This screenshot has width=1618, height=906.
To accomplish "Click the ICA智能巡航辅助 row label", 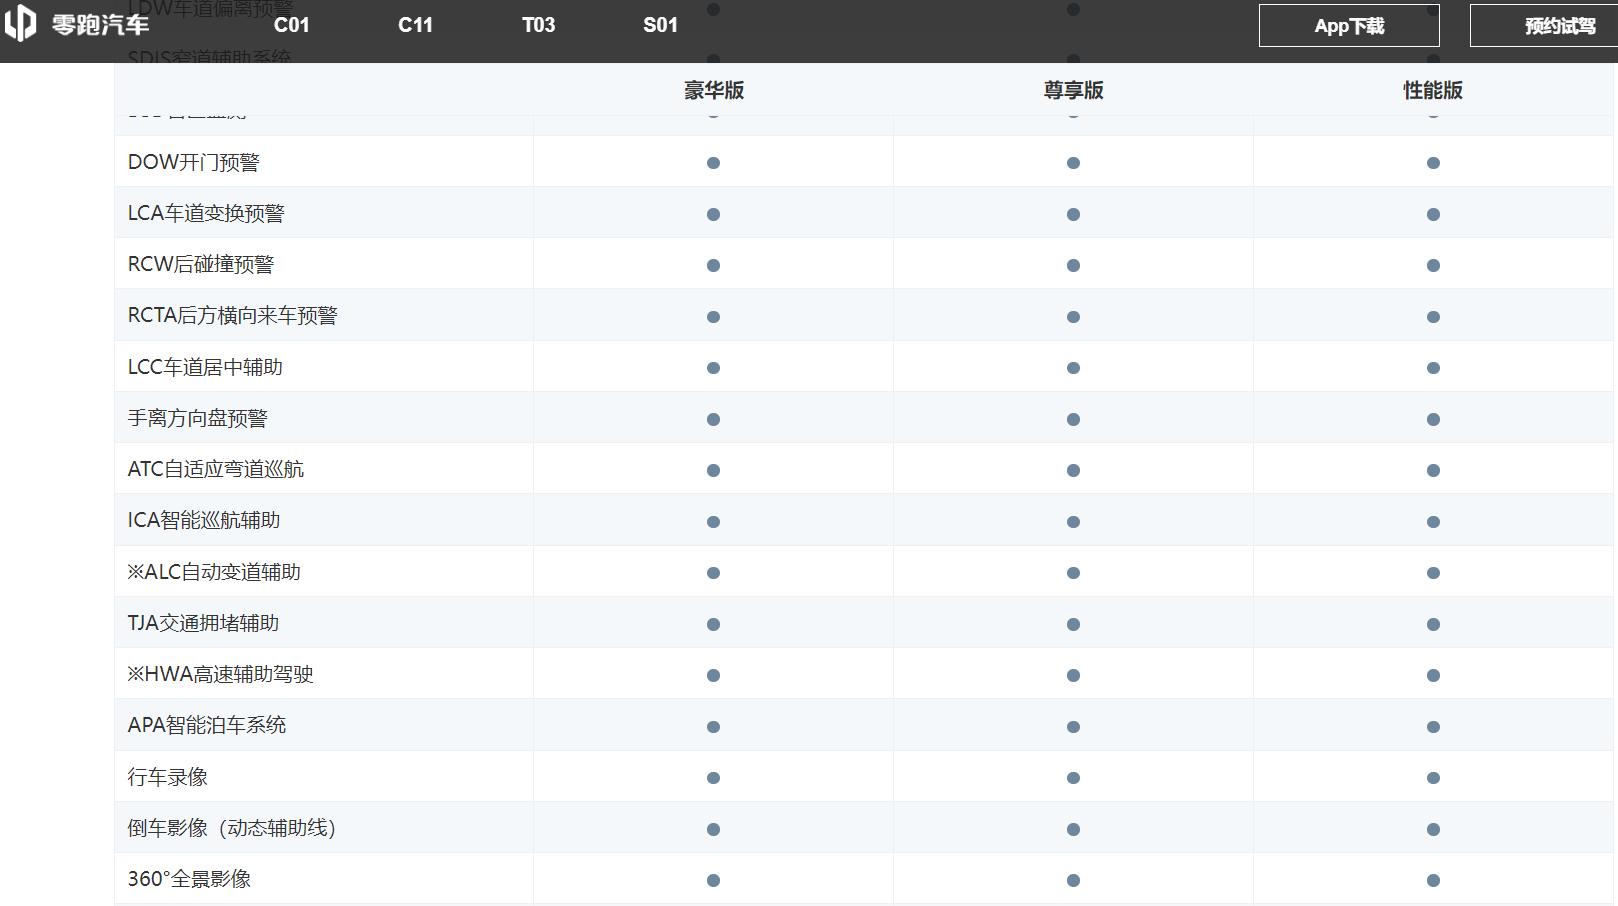I will [x=204, y=520].
